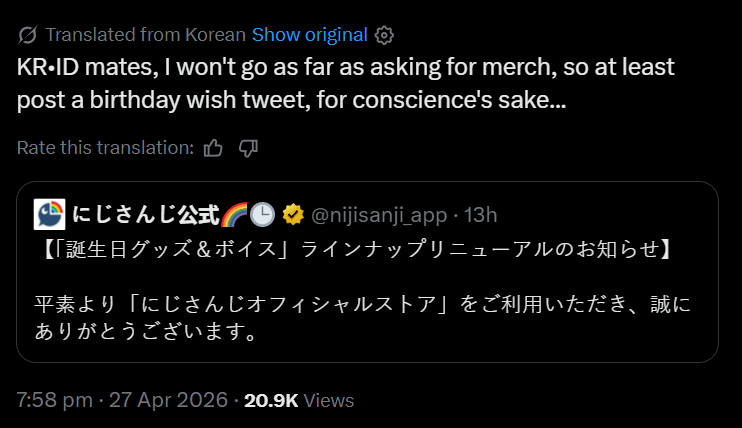The height and width of the screenshot is (428, 742).
Task: Open the @nijisanji_app handle
Action: pos(378,214)
